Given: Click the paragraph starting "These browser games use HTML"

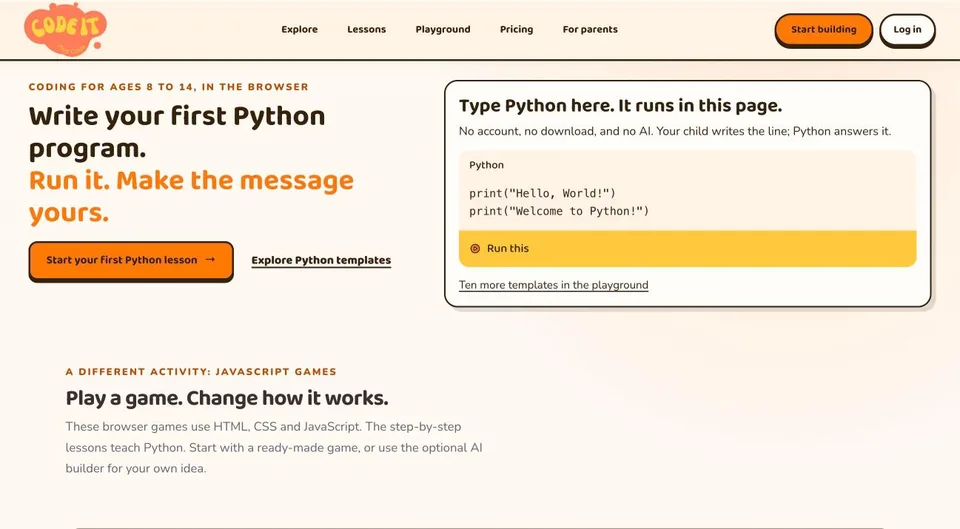Looking at the screenshot, I should pos(274,448).
